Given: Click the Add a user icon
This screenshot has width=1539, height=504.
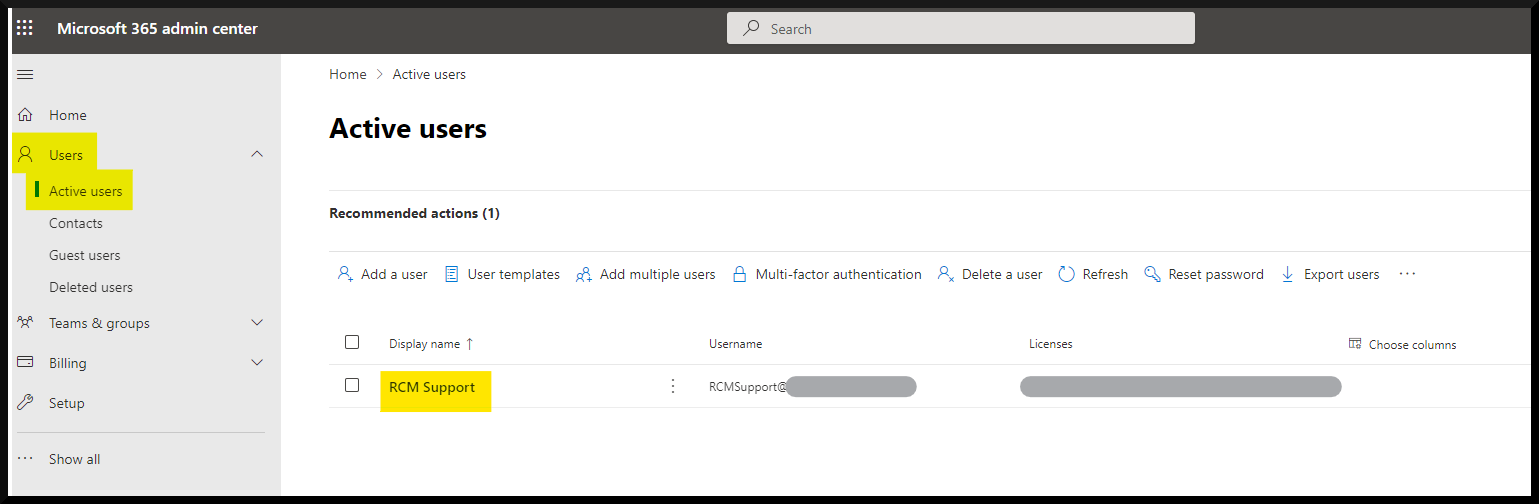Looking at the screenshot, I should point(346,274).
